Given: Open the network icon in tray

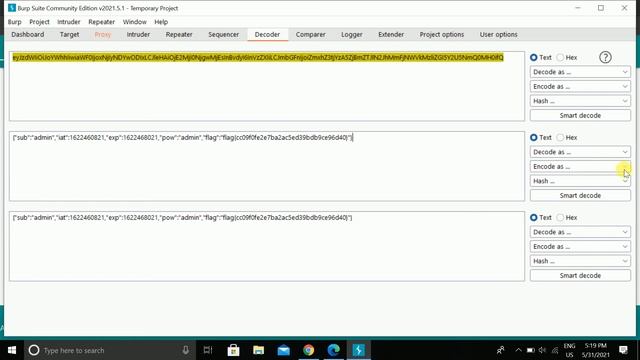Looking at the screenshot, I should [x=555, y=350].
